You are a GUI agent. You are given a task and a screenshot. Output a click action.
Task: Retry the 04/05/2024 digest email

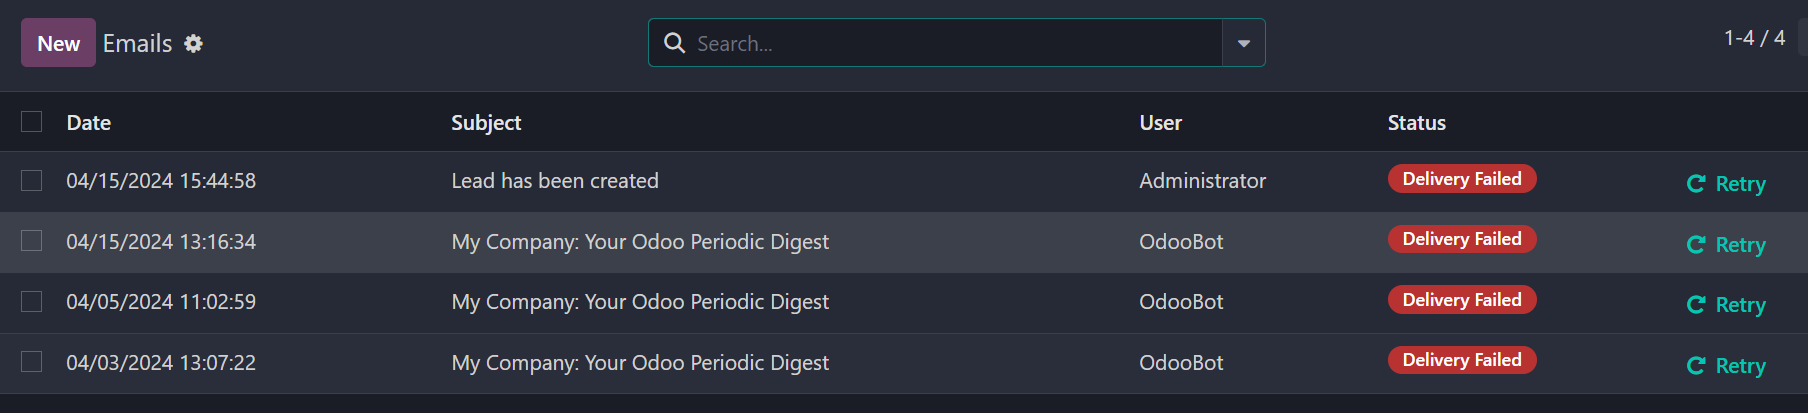point(1726,304)
